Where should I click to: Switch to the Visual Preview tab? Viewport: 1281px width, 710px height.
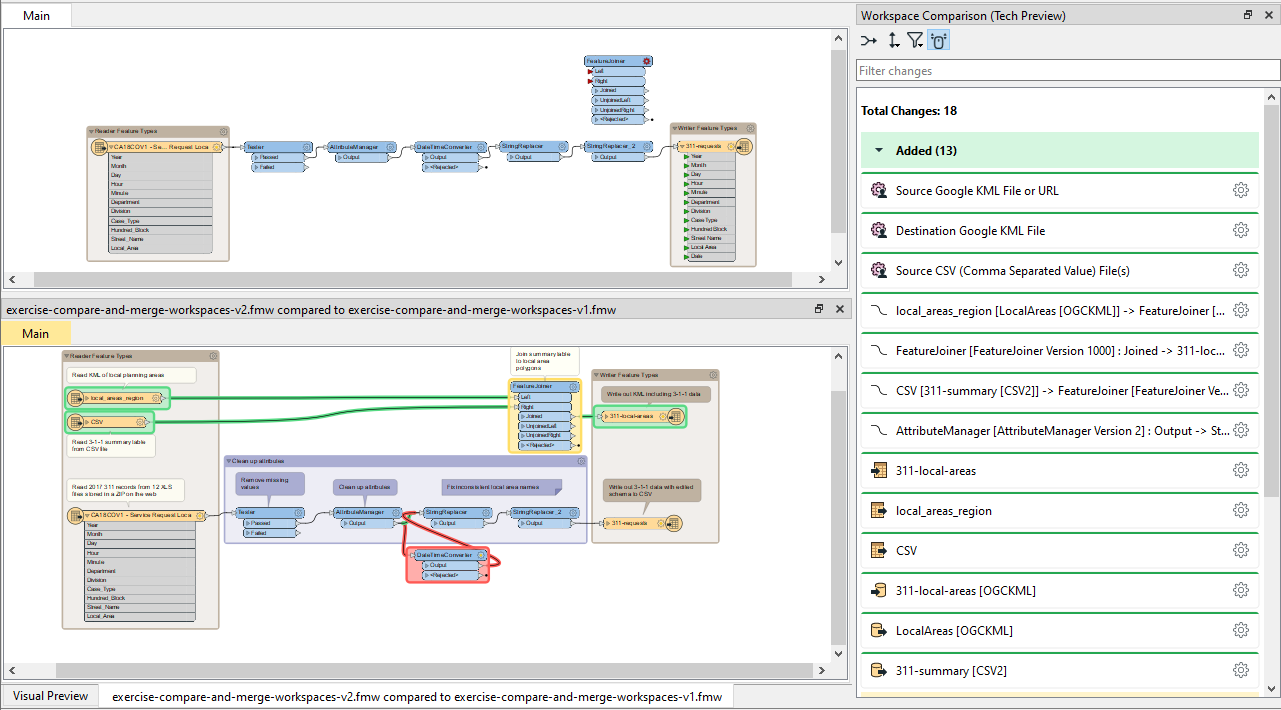[x=50, y=696]
